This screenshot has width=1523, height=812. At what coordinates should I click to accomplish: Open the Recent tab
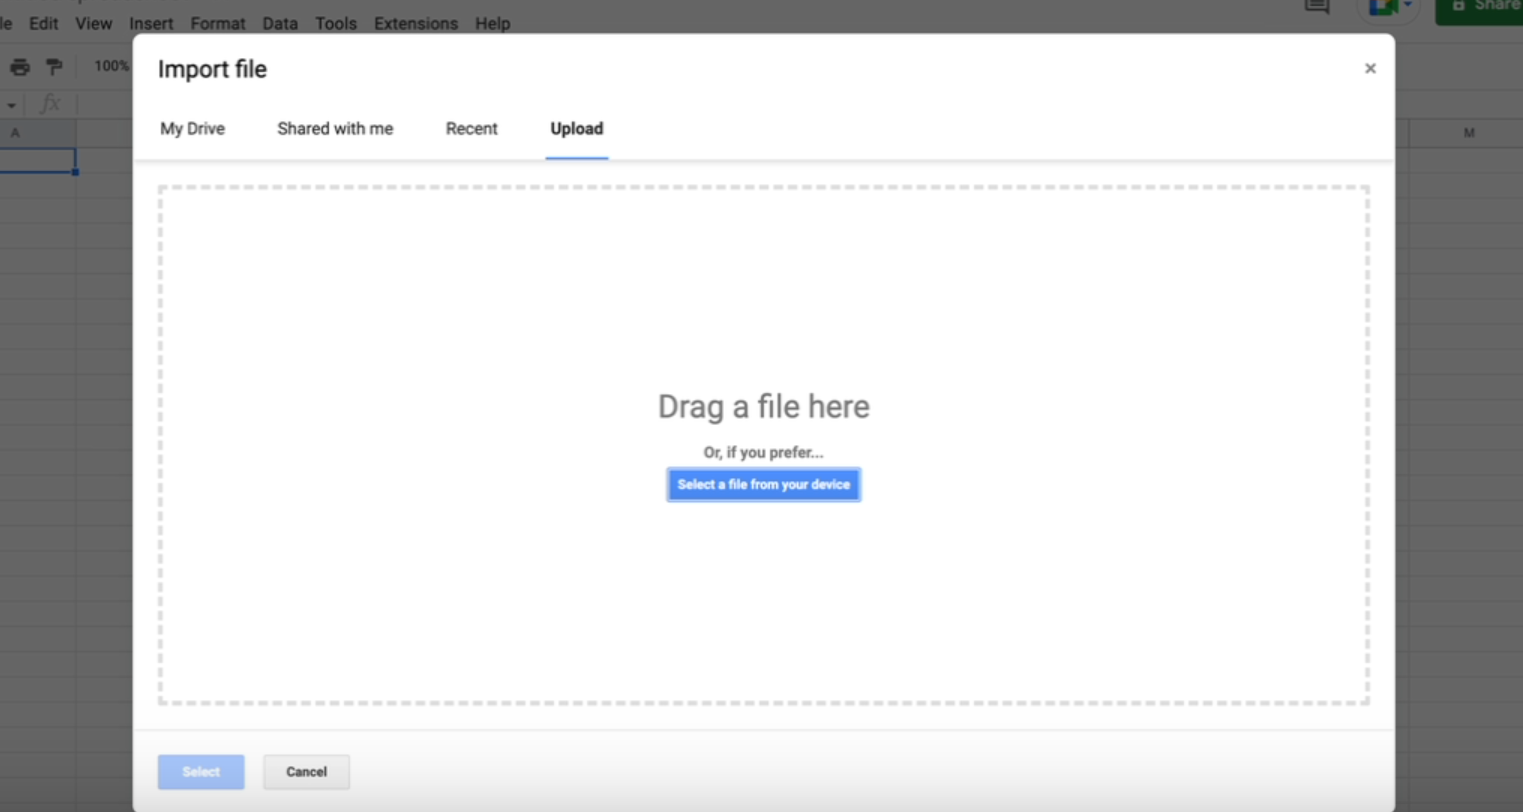coord(471,128)
